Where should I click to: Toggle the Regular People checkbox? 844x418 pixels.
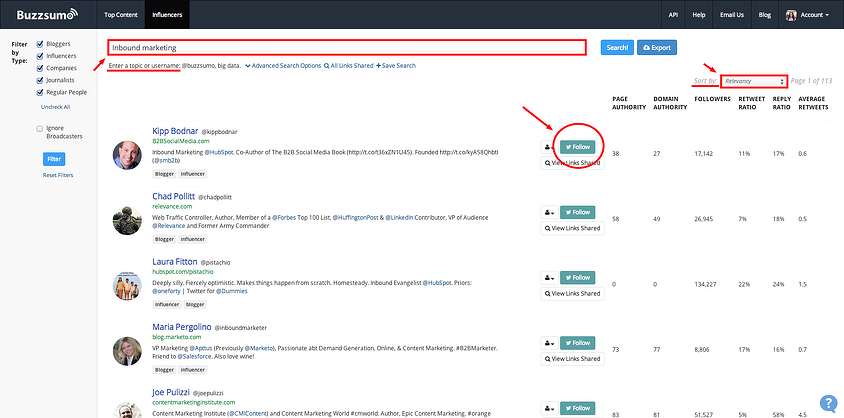[39, 93]
